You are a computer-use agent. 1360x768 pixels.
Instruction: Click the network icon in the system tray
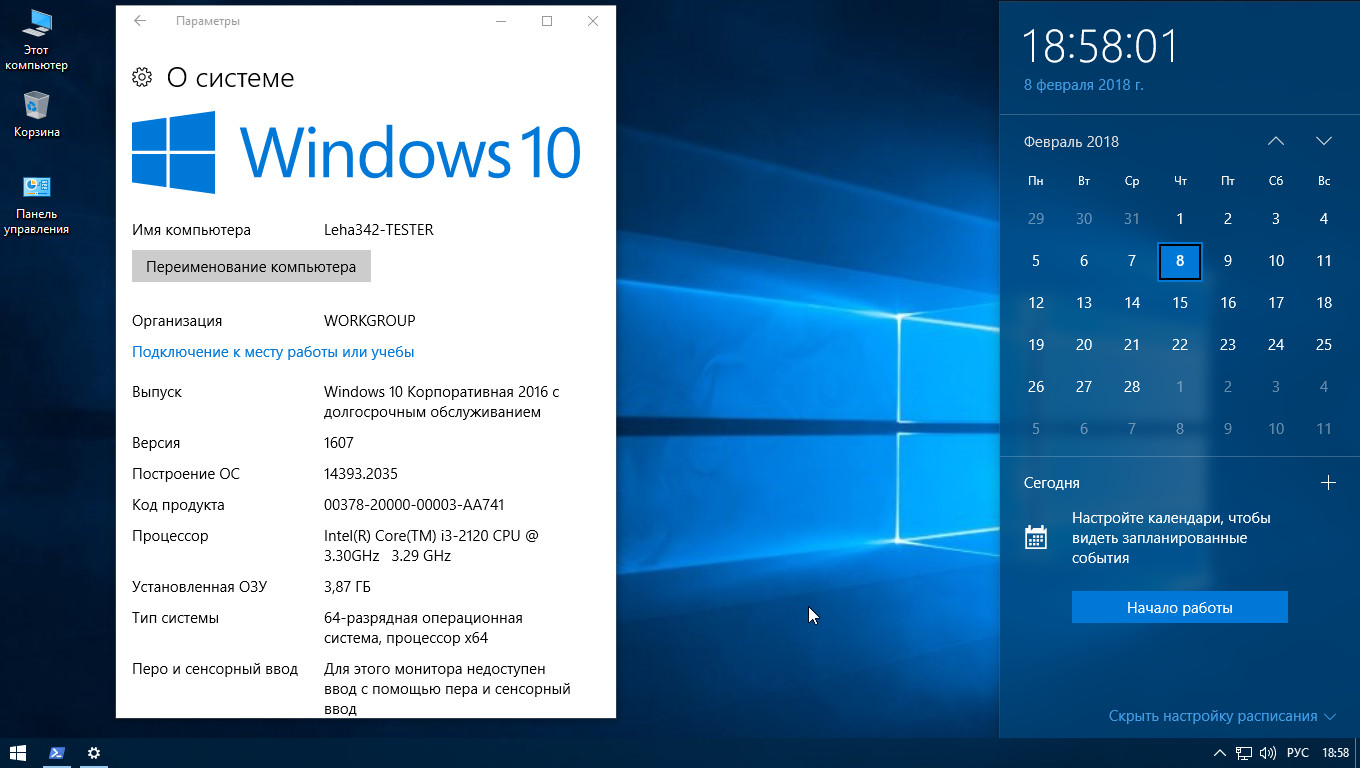point(1244,753)
